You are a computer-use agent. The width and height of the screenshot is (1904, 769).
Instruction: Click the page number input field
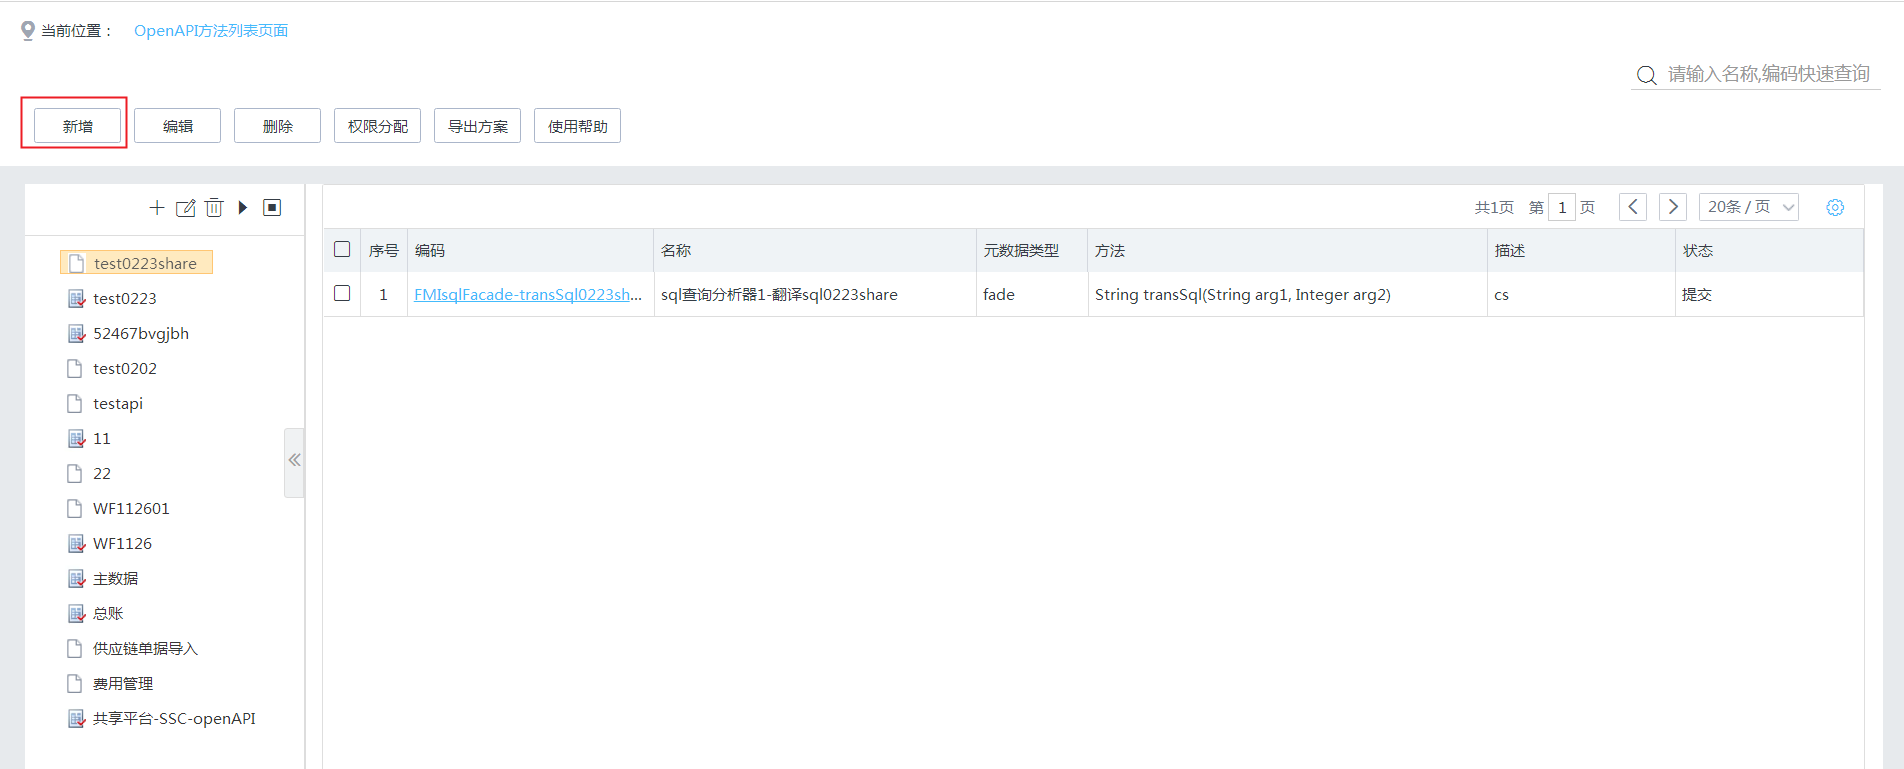pos(1561,207)
